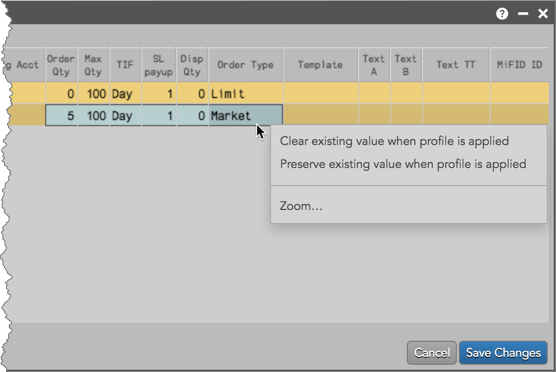Click the Order Qty cell showing 5
Viewport: 556px width, 372px height.
[61, 116]
